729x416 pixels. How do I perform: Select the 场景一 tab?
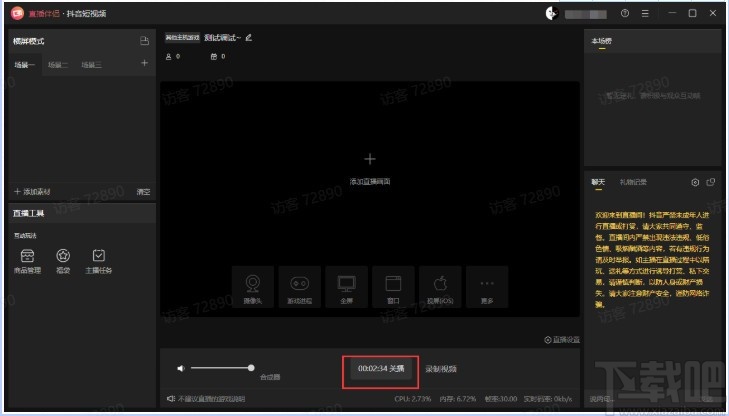click(x=25, y=65)
